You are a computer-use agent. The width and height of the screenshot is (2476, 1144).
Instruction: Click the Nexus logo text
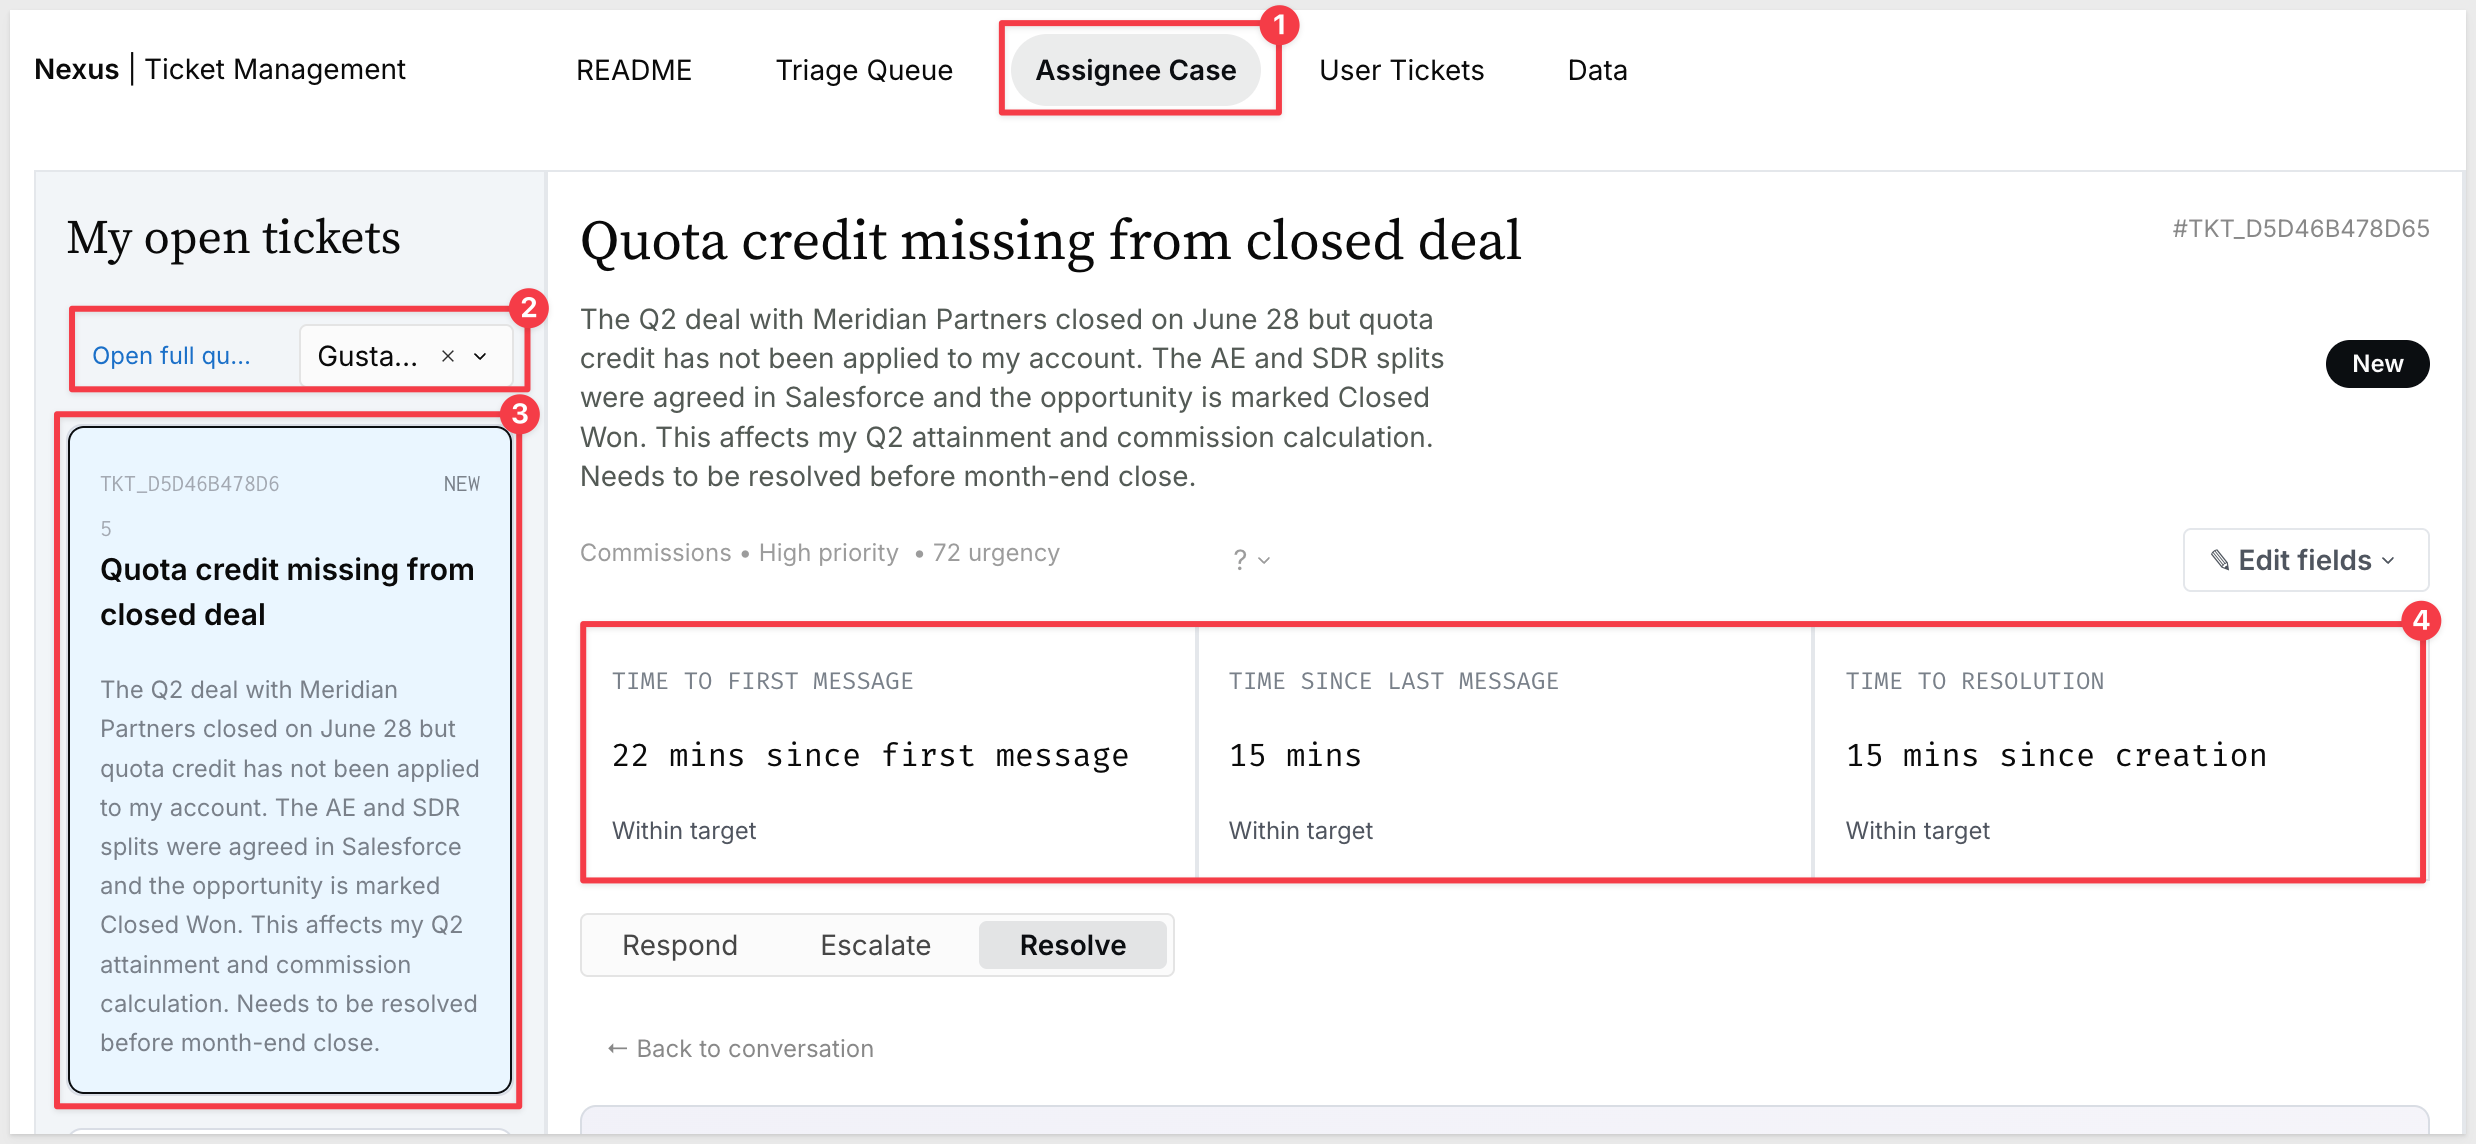[77, 69]
